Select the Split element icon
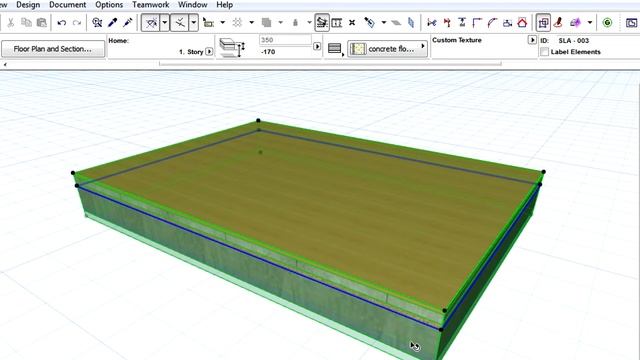 pos(432,23)
